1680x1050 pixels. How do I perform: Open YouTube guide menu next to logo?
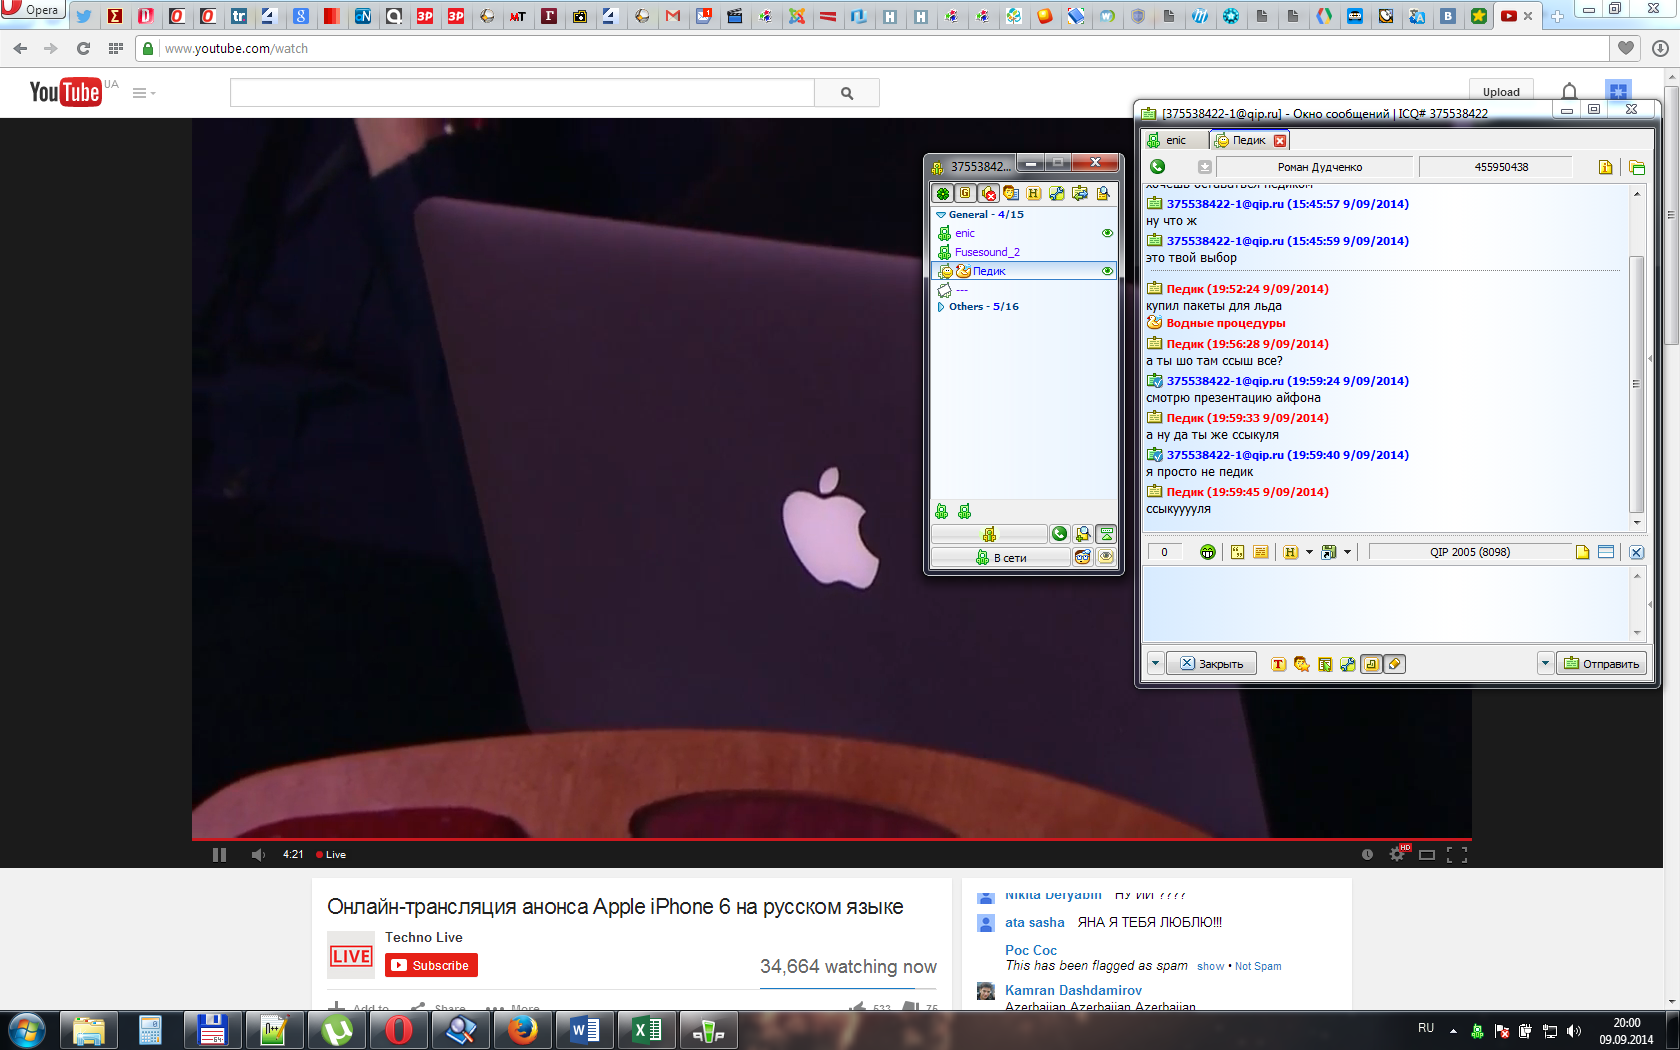click(144, 93)
